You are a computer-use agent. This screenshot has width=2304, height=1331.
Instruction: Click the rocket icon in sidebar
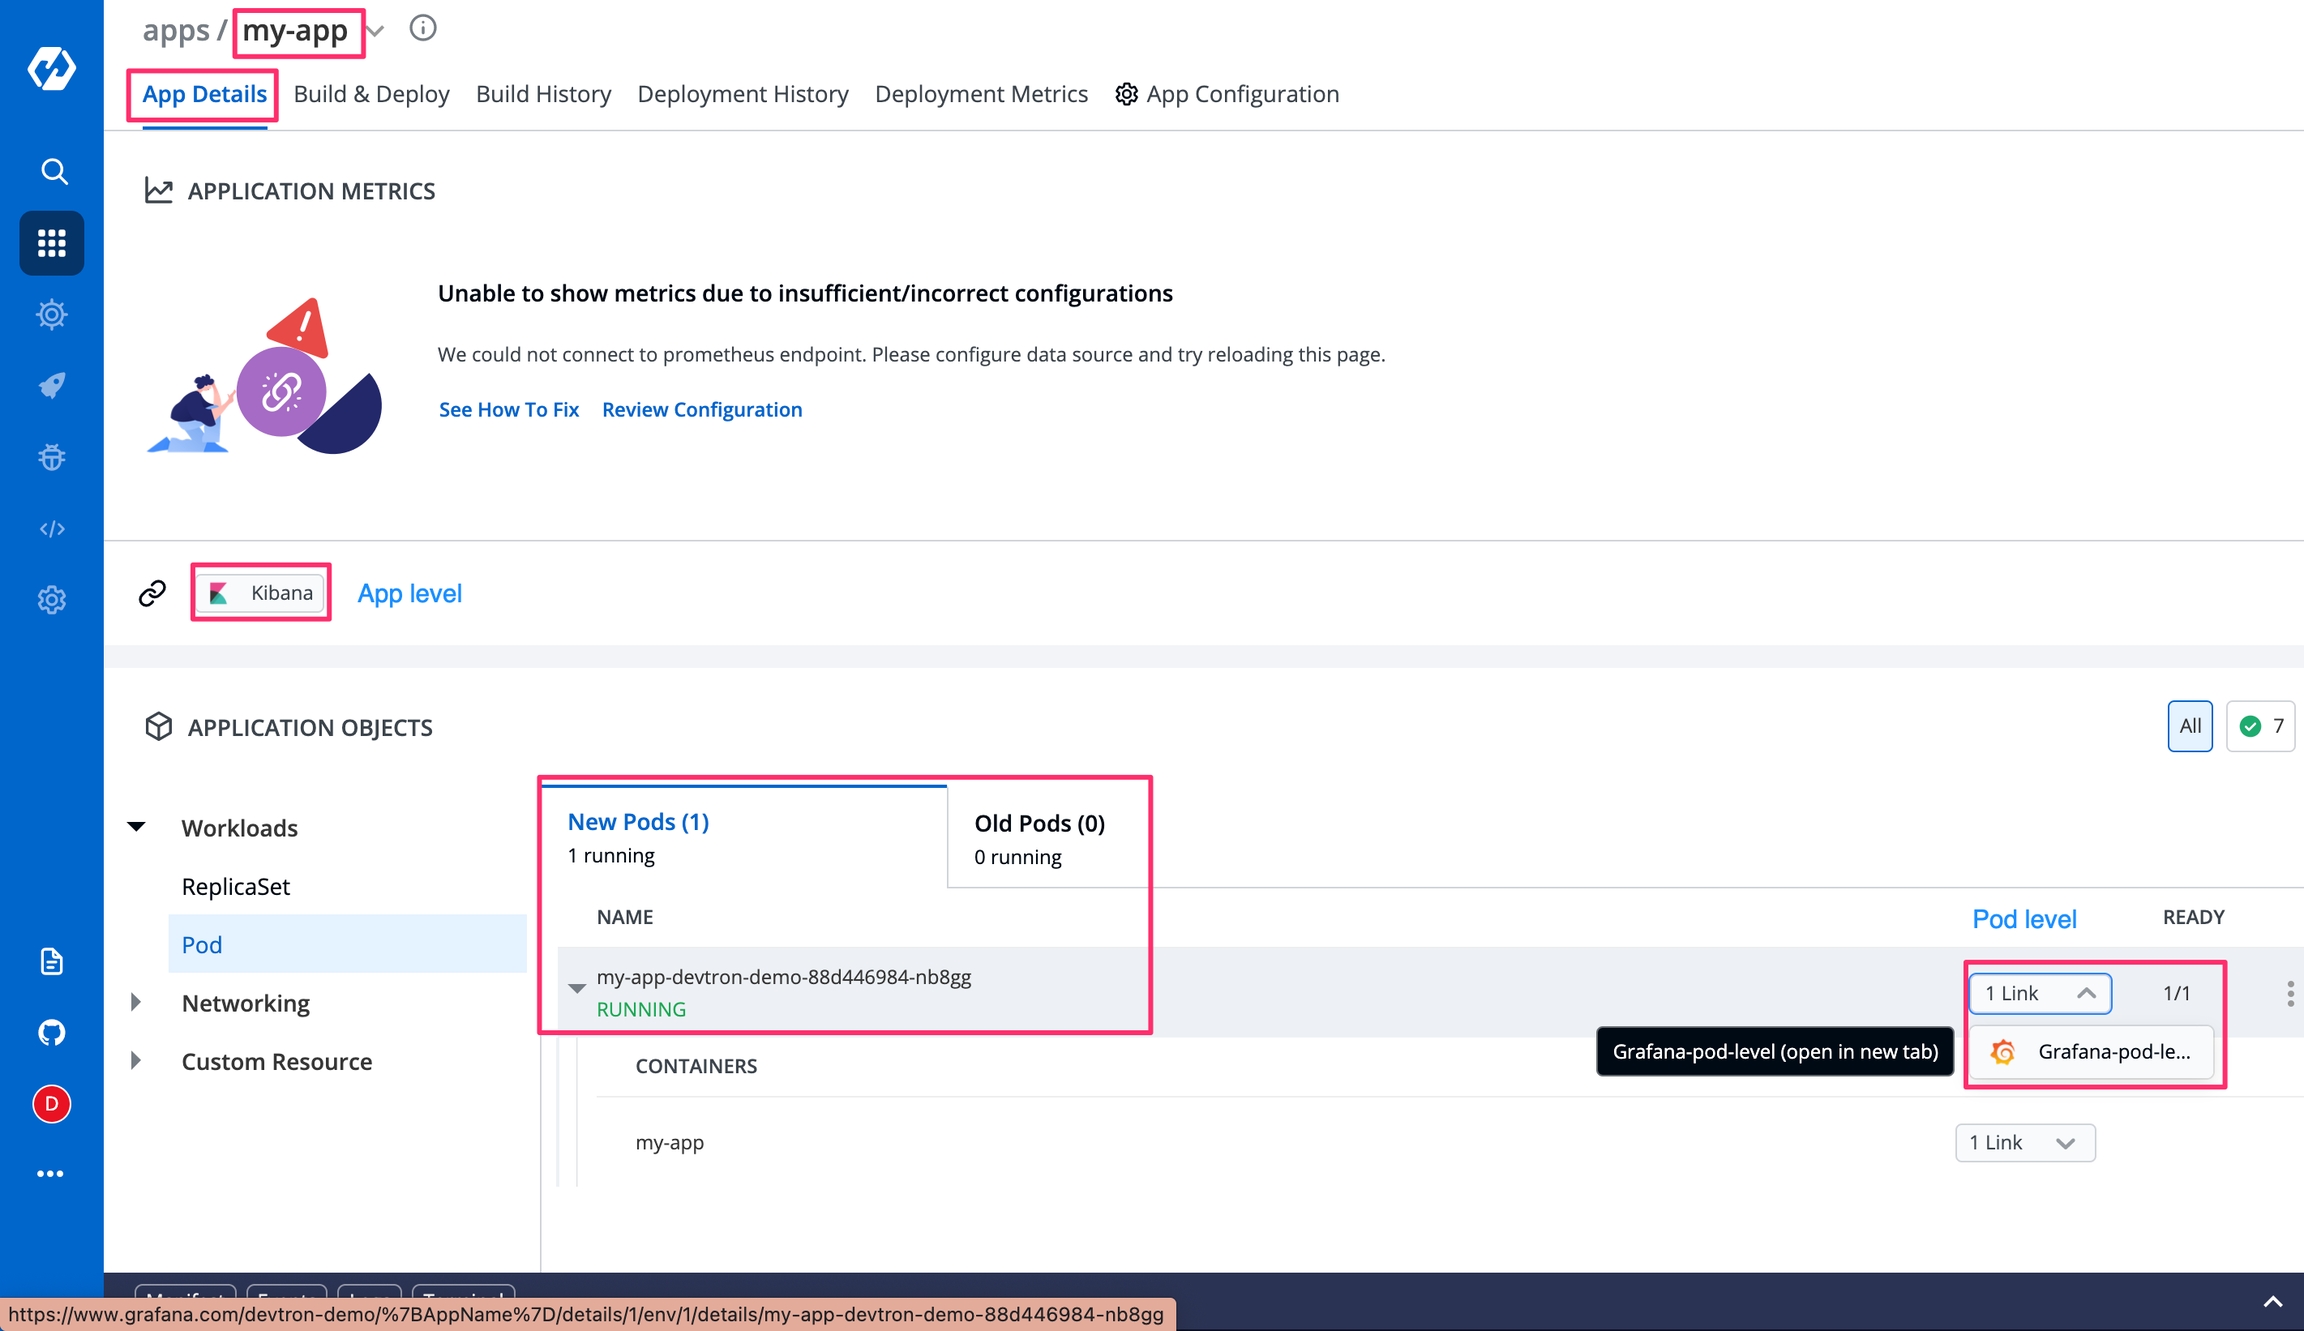pos(51,385)
